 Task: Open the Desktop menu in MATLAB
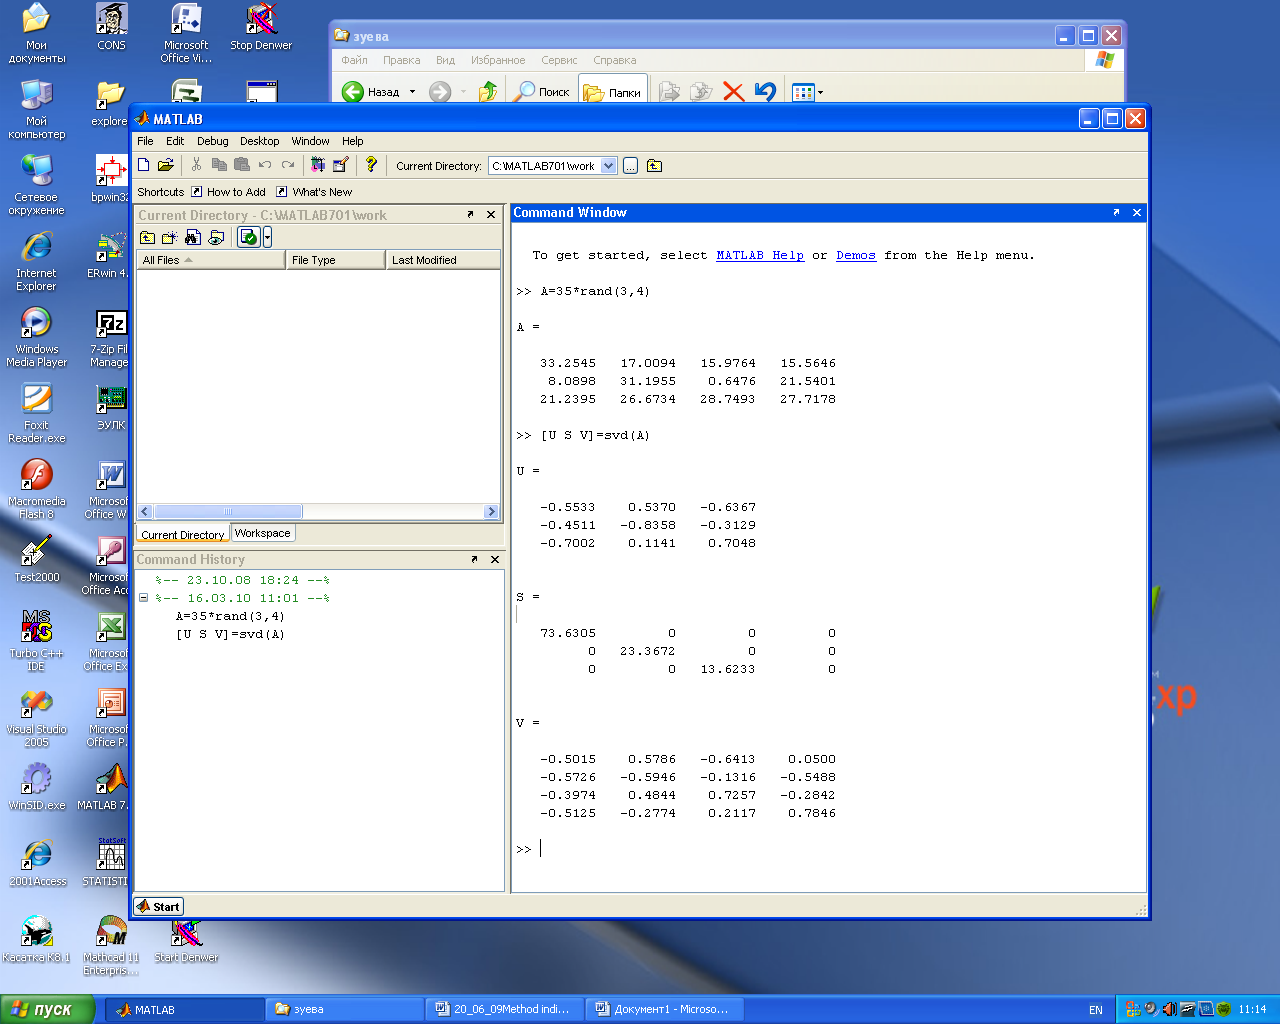pyautogui.click(x=259, y=141)
